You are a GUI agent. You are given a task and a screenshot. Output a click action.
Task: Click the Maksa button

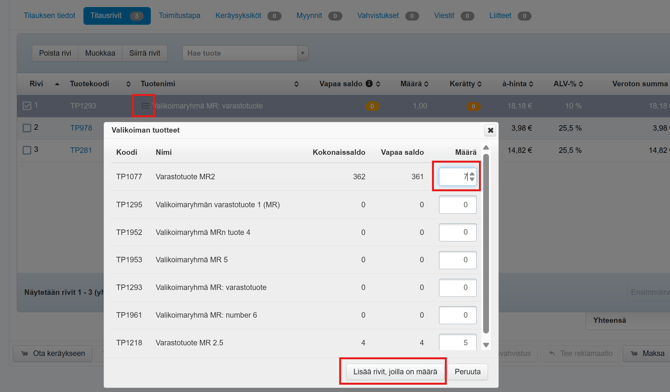[647, 353]
